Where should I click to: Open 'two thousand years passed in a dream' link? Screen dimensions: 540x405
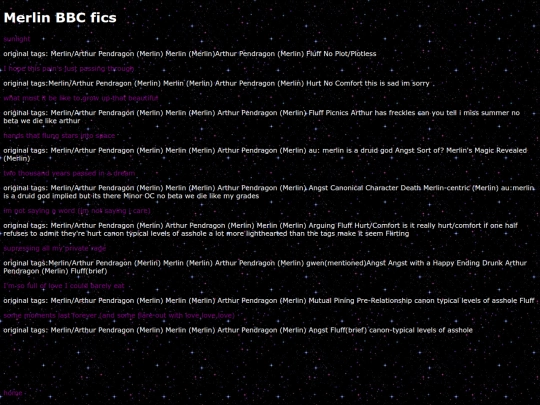tap(69, 173)
